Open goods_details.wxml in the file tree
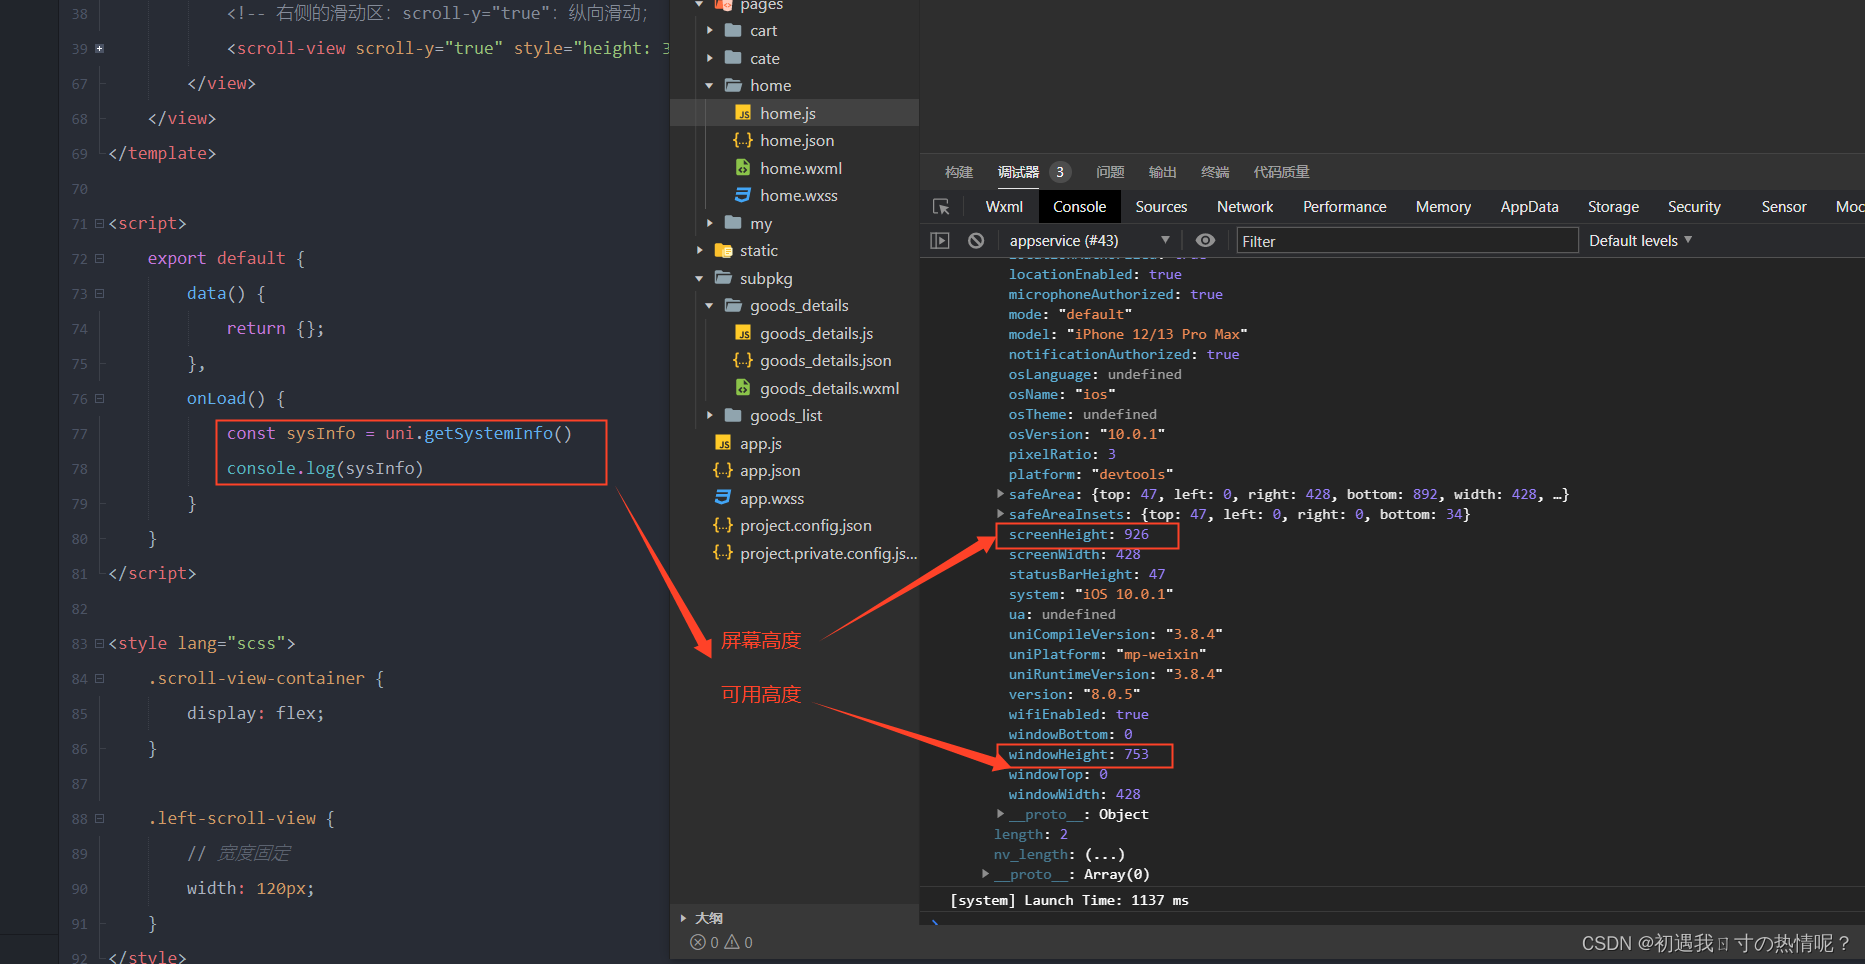The image size is (1865, 964). [829, 388]
